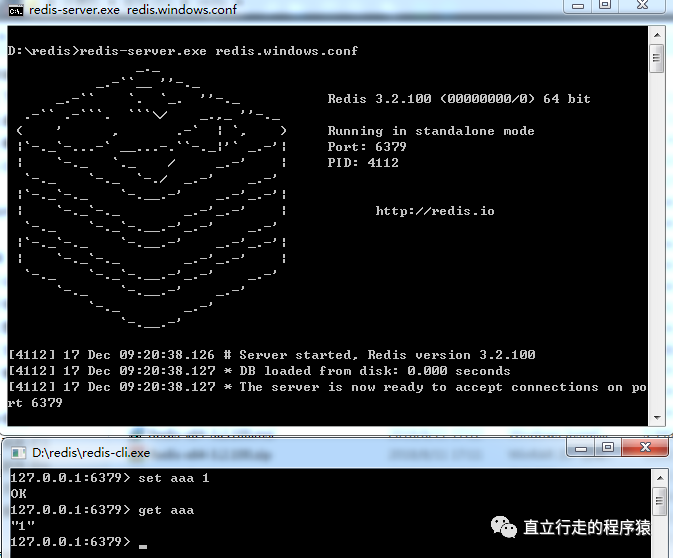This screenshot has height=558, width=673.
Task: Click the 'OK' response in redis-cli
Action: [18, 494]
